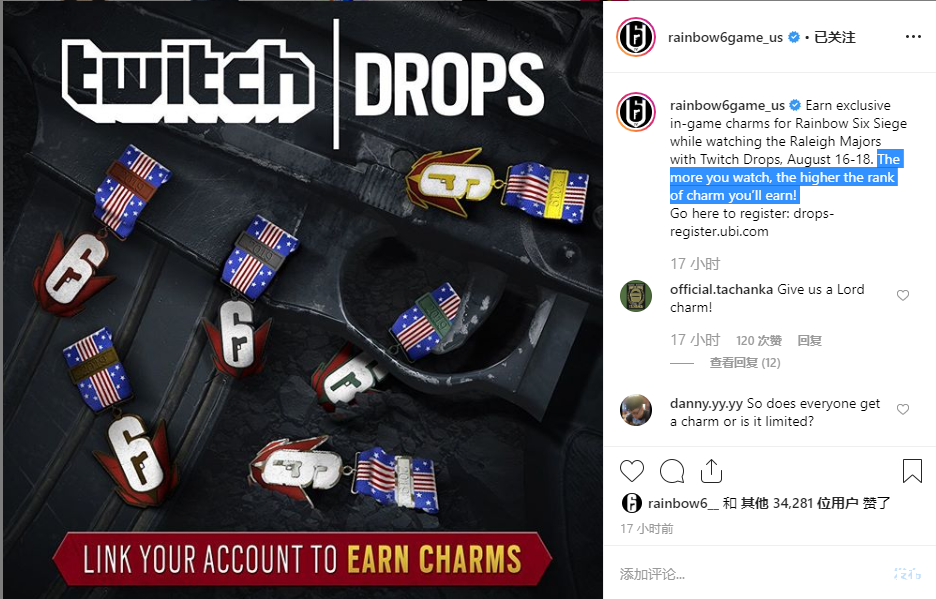Save the post with the bookmark icon

pyautogui.click(x=912, y=471)
